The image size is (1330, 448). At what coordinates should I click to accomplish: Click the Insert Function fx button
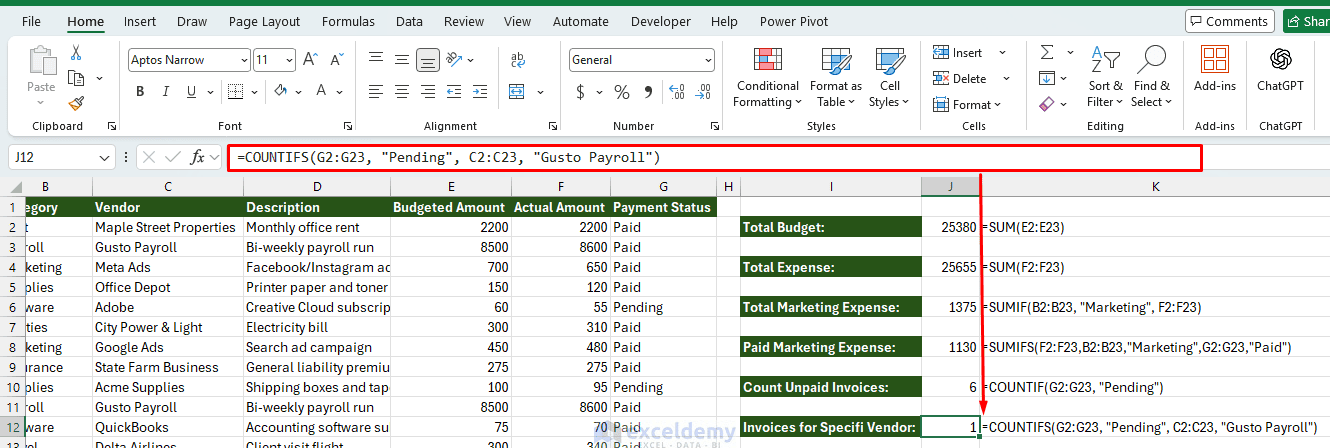198,157
